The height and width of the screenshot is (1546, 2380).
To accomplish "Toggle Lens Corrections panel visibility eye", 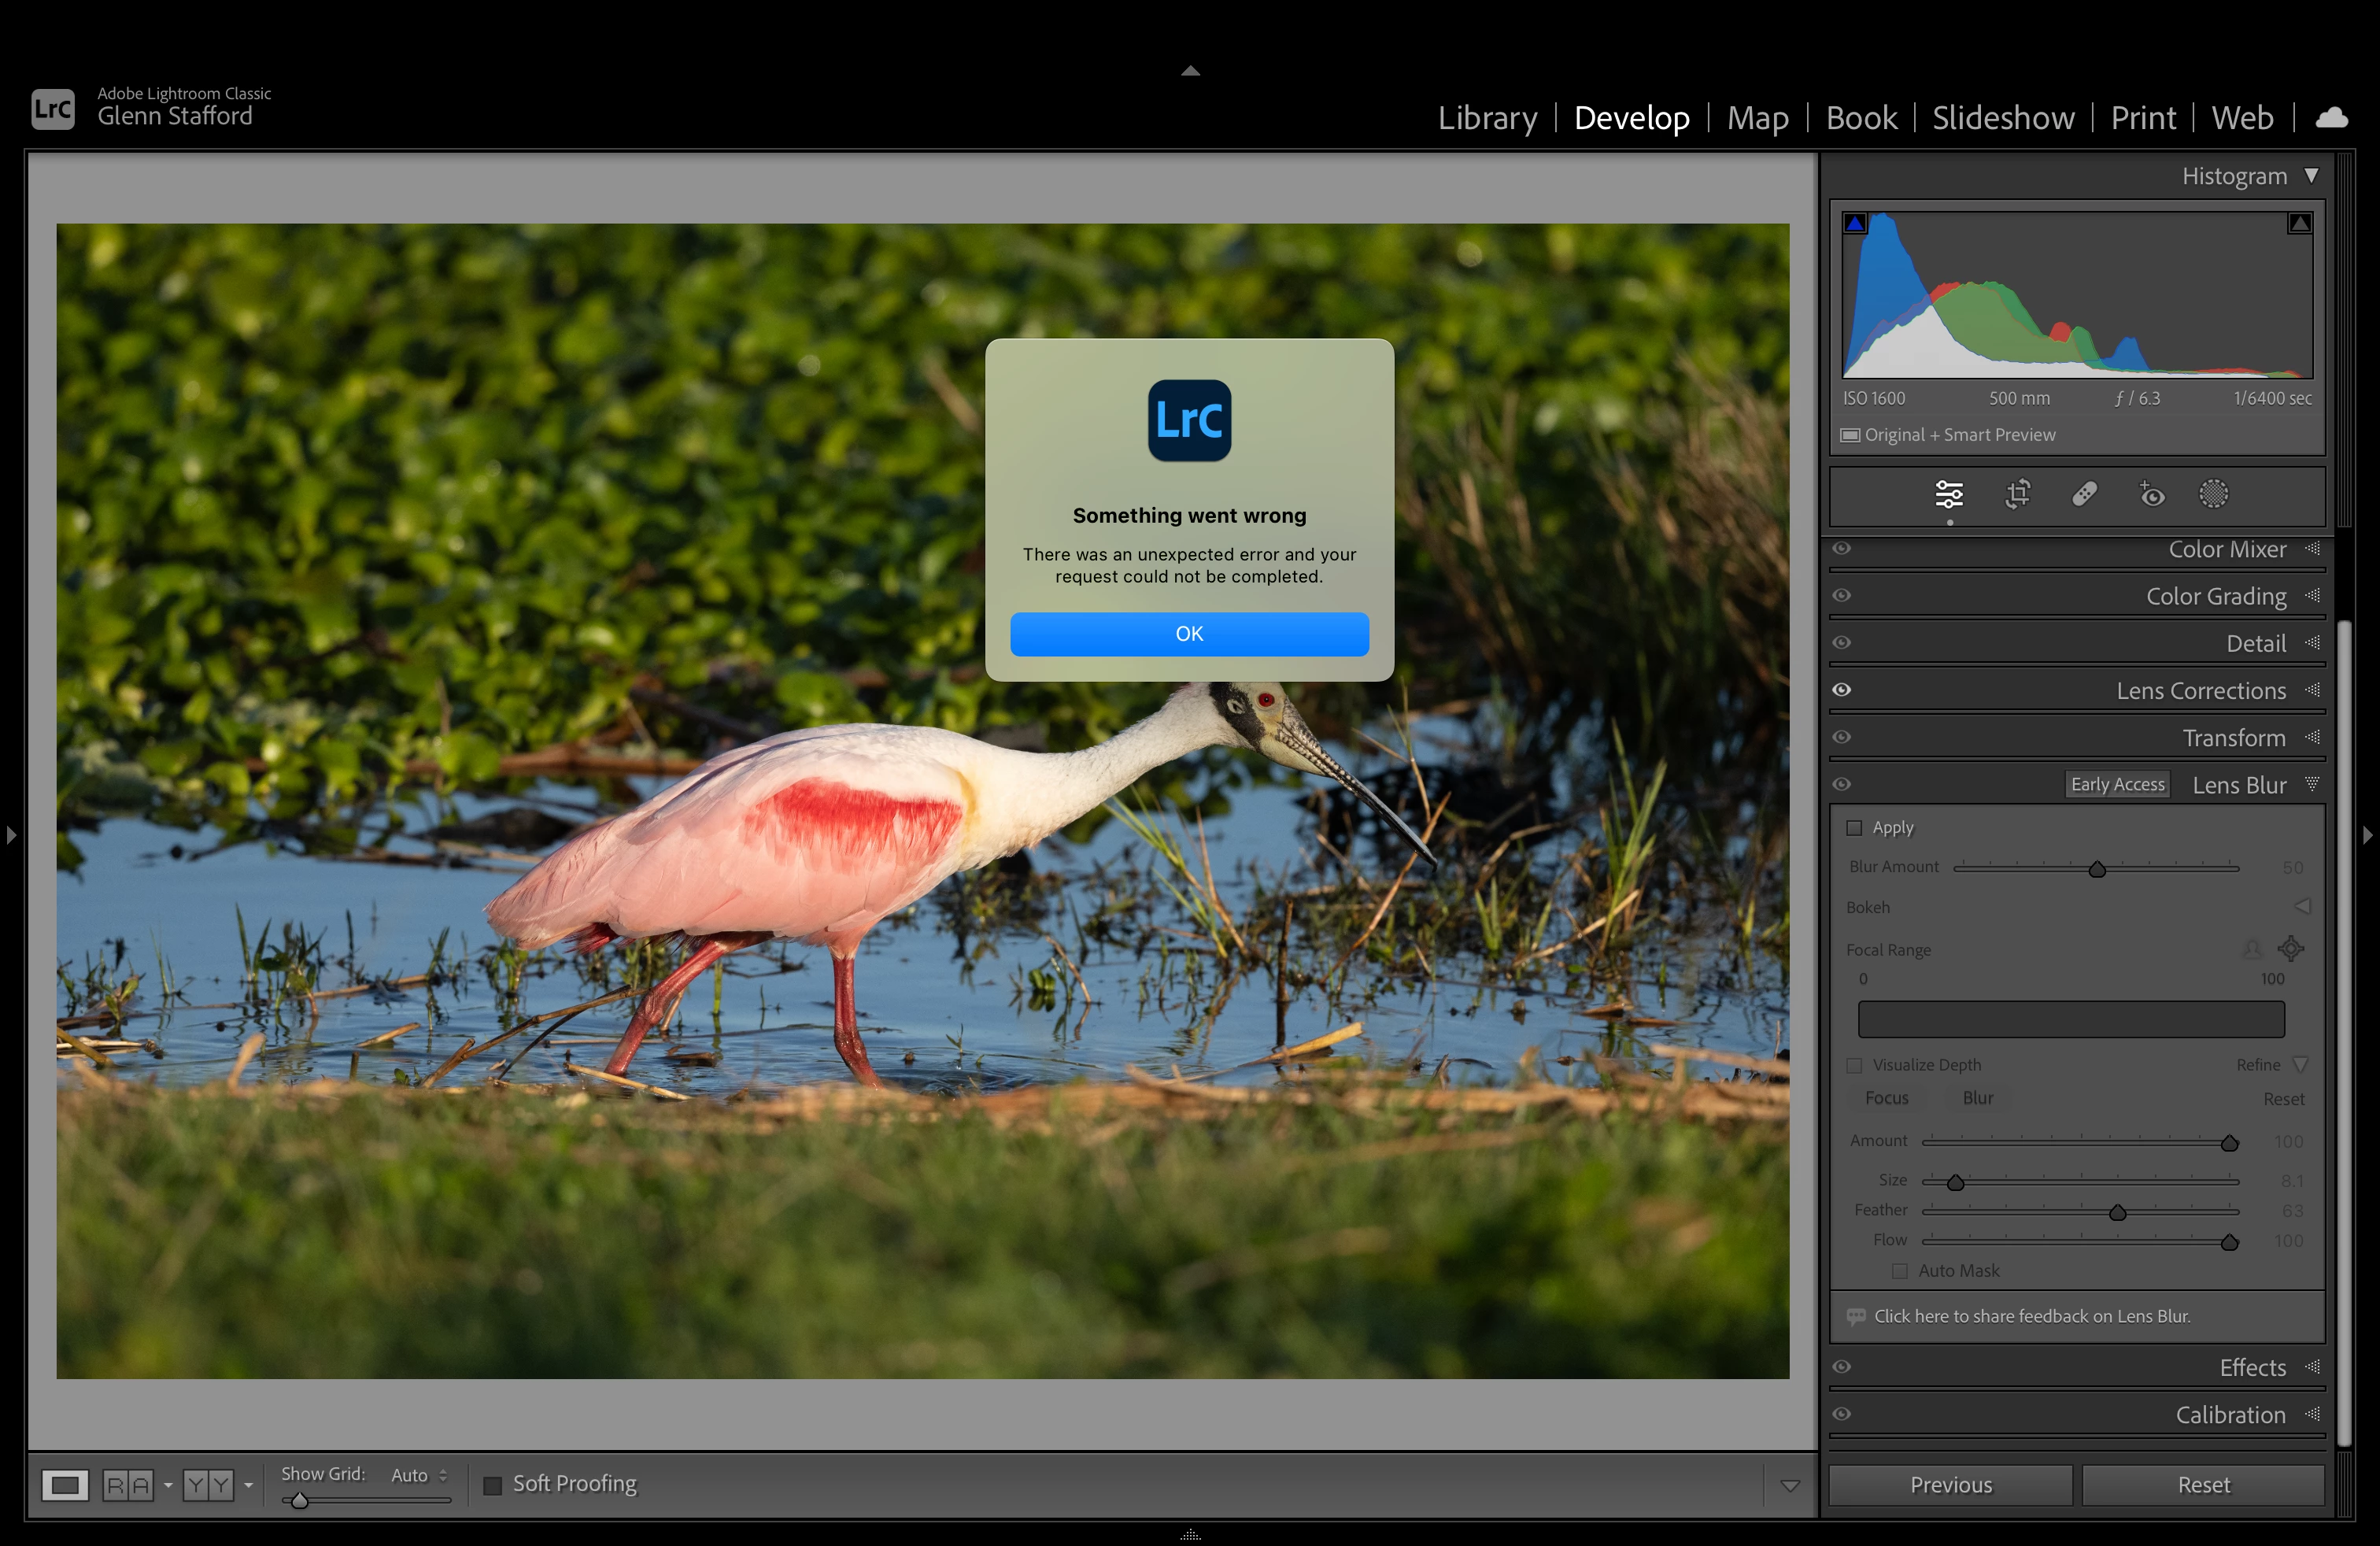I will (x=1842, y=690).
